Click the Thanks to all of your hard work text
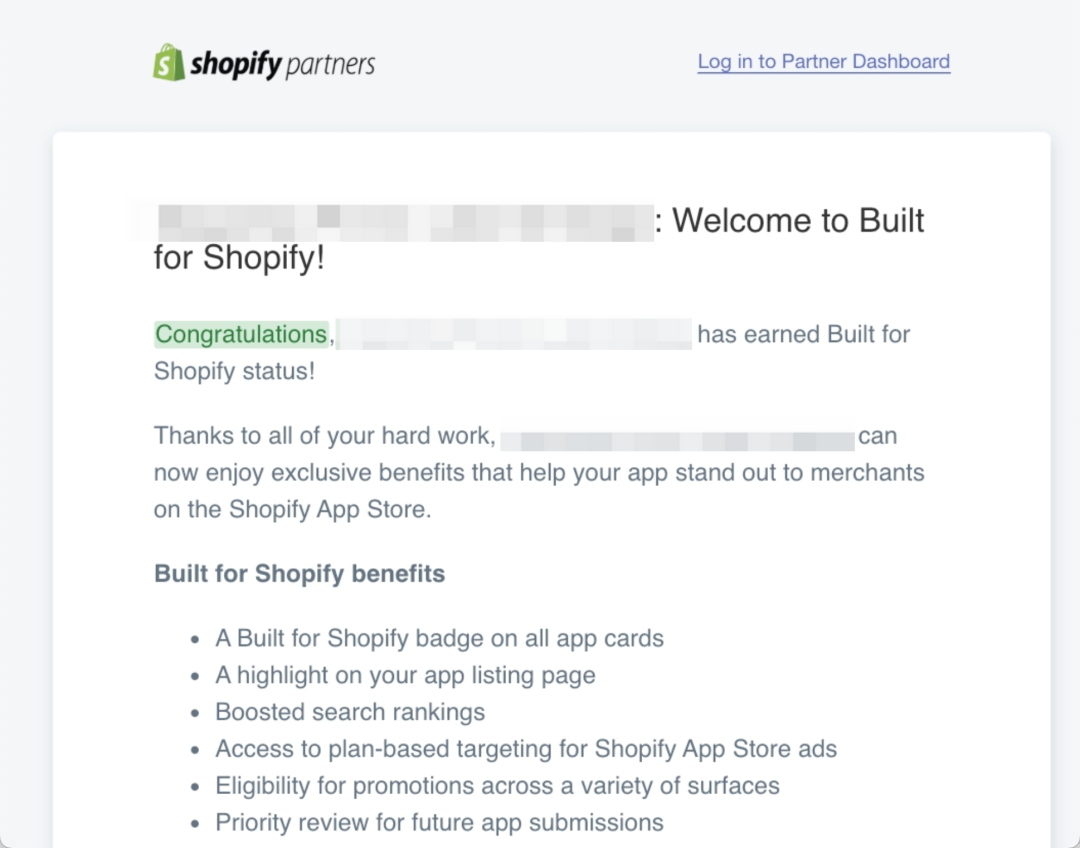1080x848 pixels. click(324, 435)
